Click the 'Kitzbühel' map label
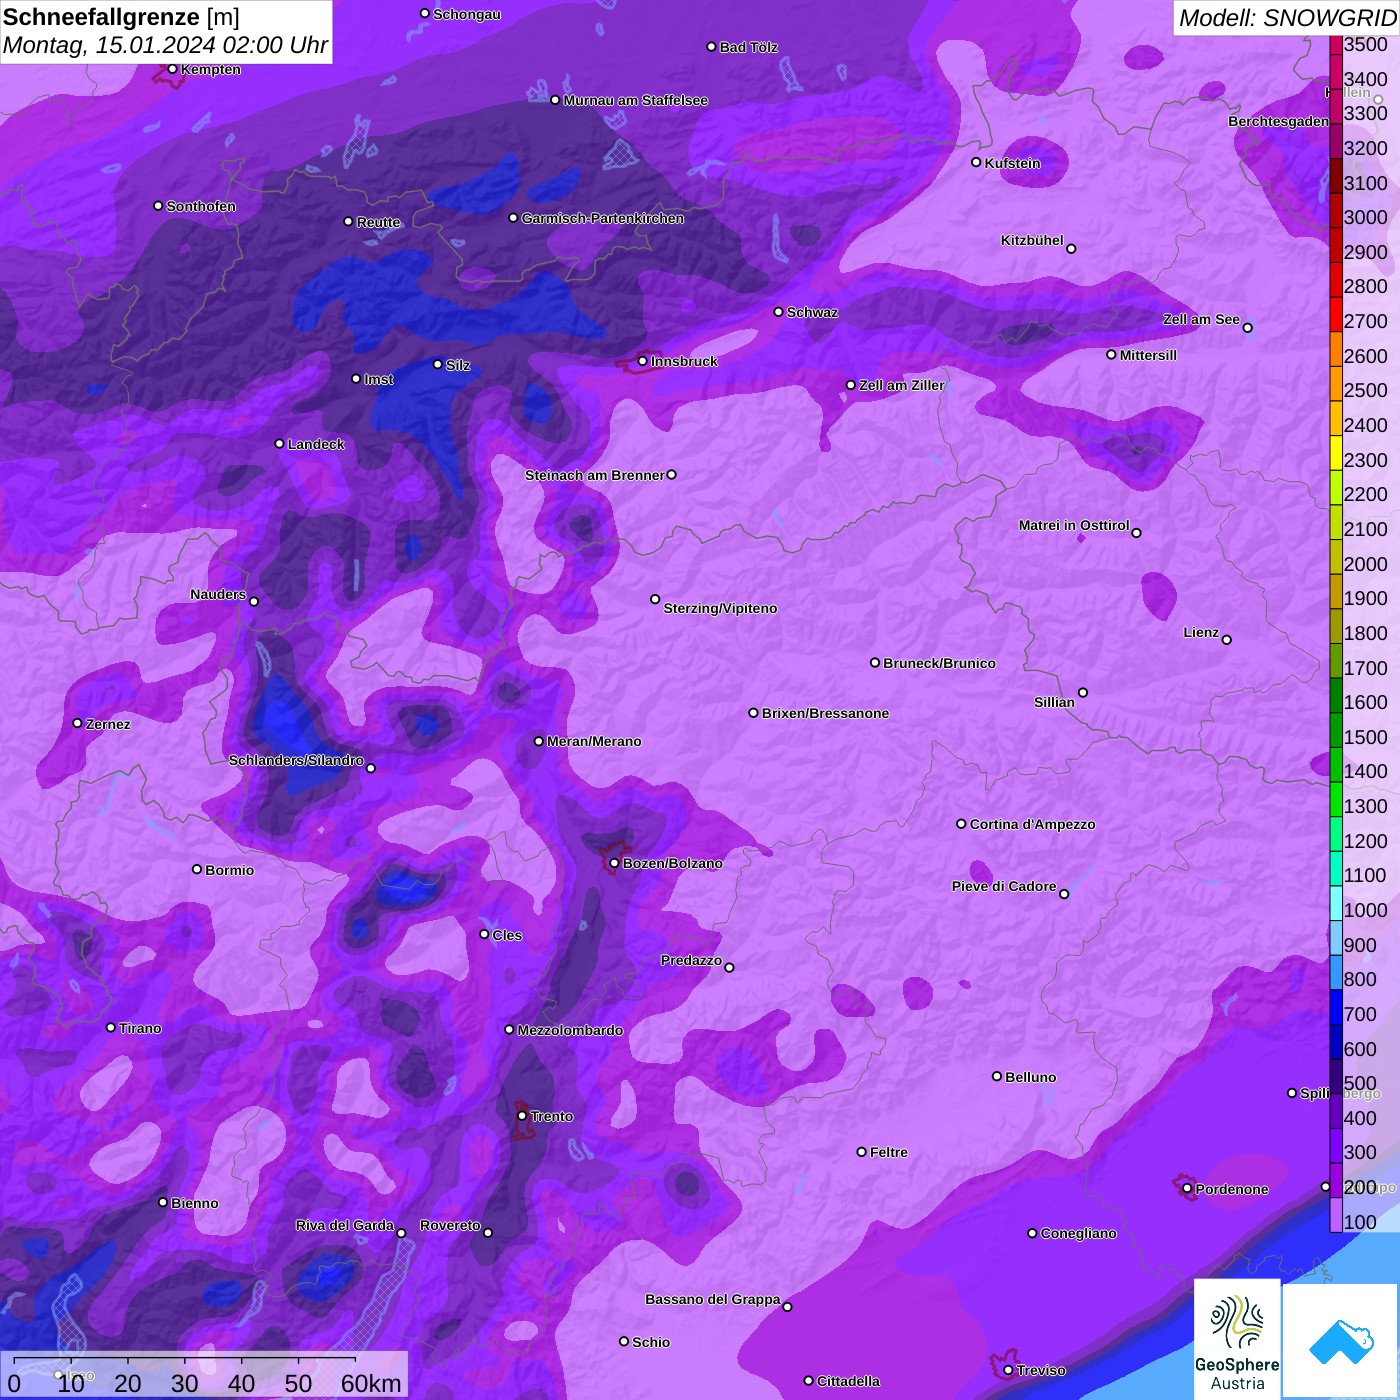1400x1400 pixels. (1032, 240)
